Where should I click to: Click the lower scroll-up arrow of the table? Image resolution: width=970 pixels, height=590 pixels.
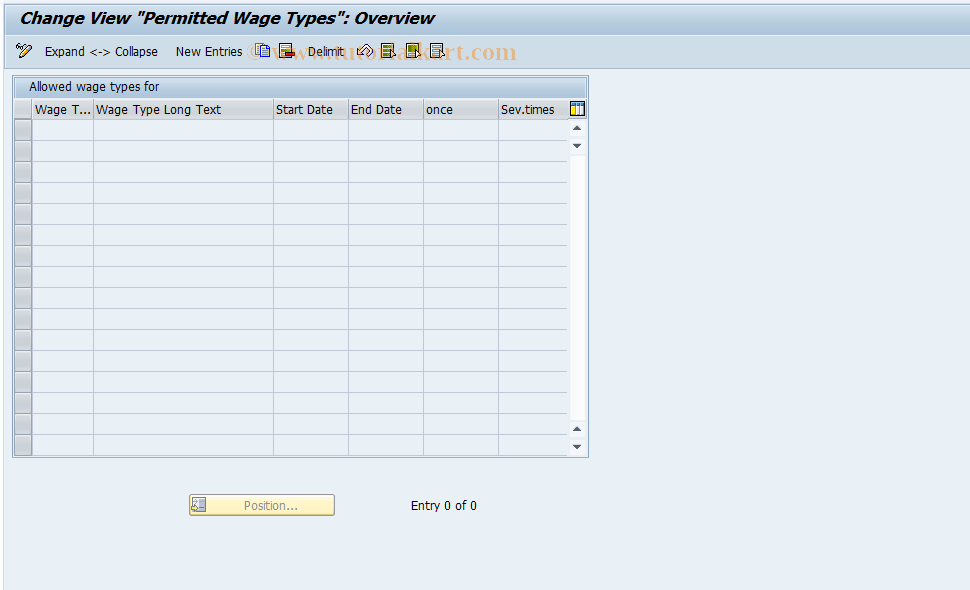pyautogui.click(x=577, y=429)
